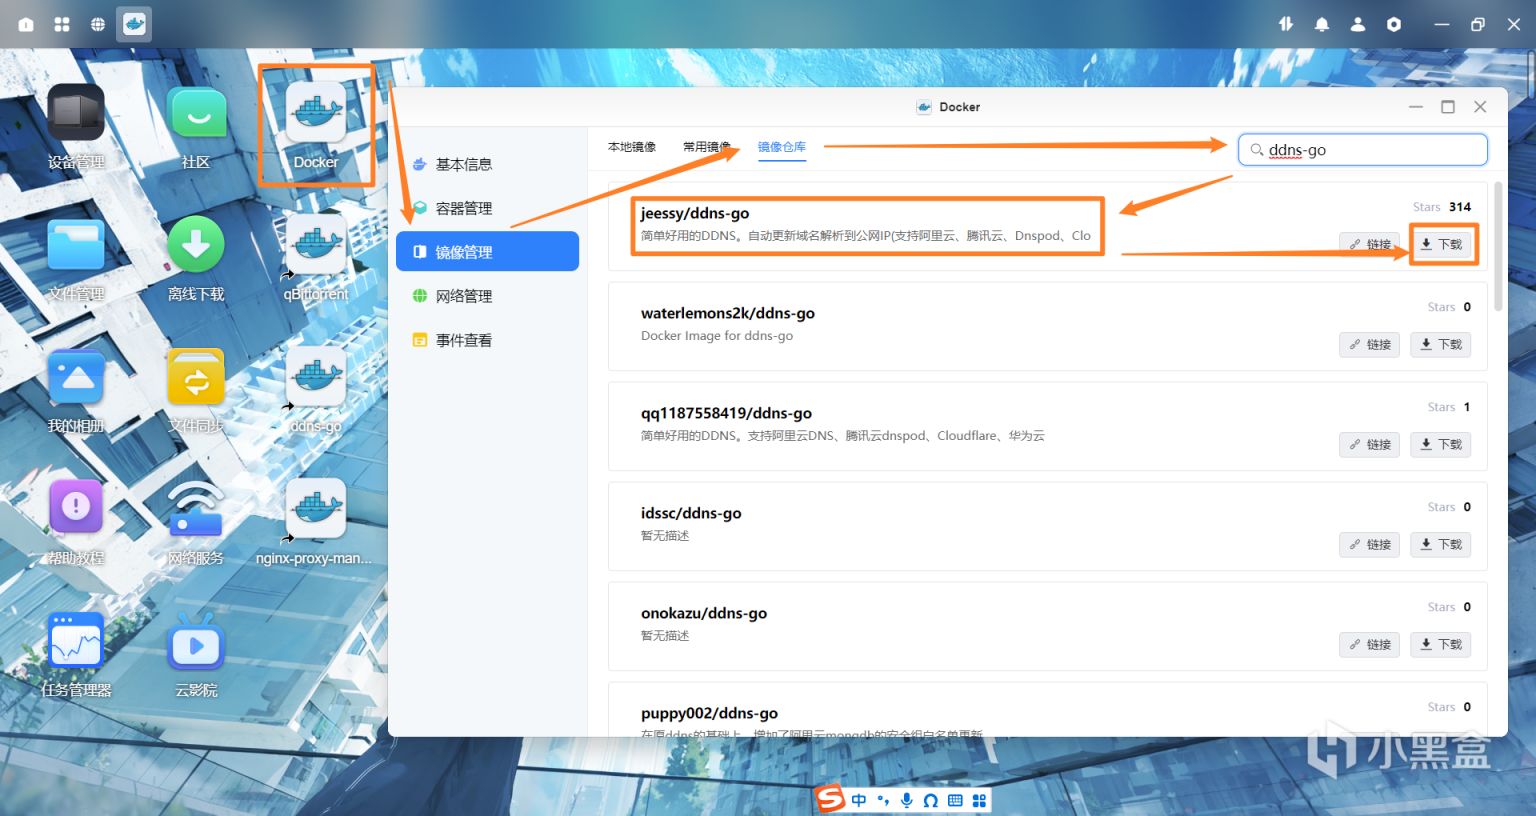Open the app grid launcher in top bar
Image resolution: width=1536 pixels, height=816 pixels.
click(x=62, y=24)
